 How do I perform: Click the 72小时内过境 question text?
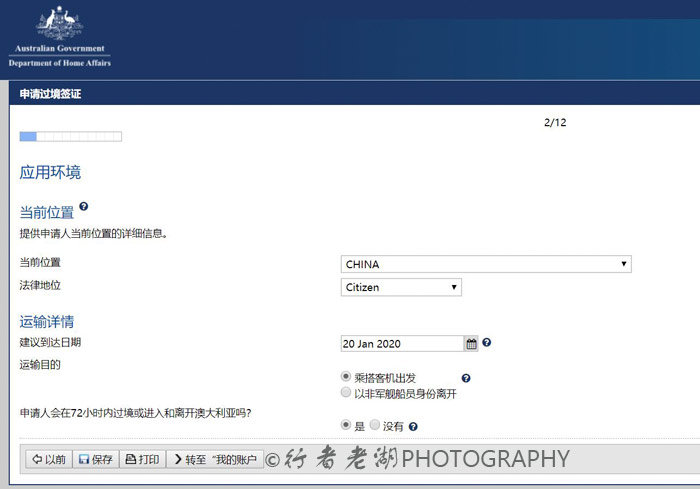click(x=135, y=413)
